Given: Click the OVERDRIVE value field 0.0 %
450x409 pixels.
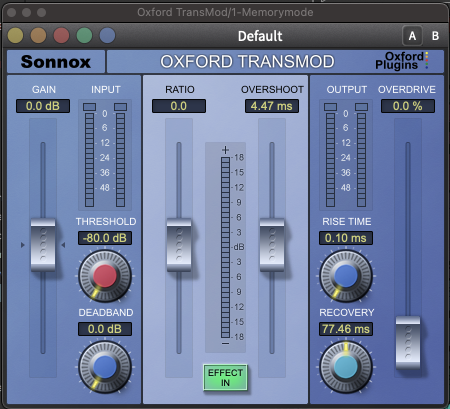Looking at the screenshot, I should point(408,106).
